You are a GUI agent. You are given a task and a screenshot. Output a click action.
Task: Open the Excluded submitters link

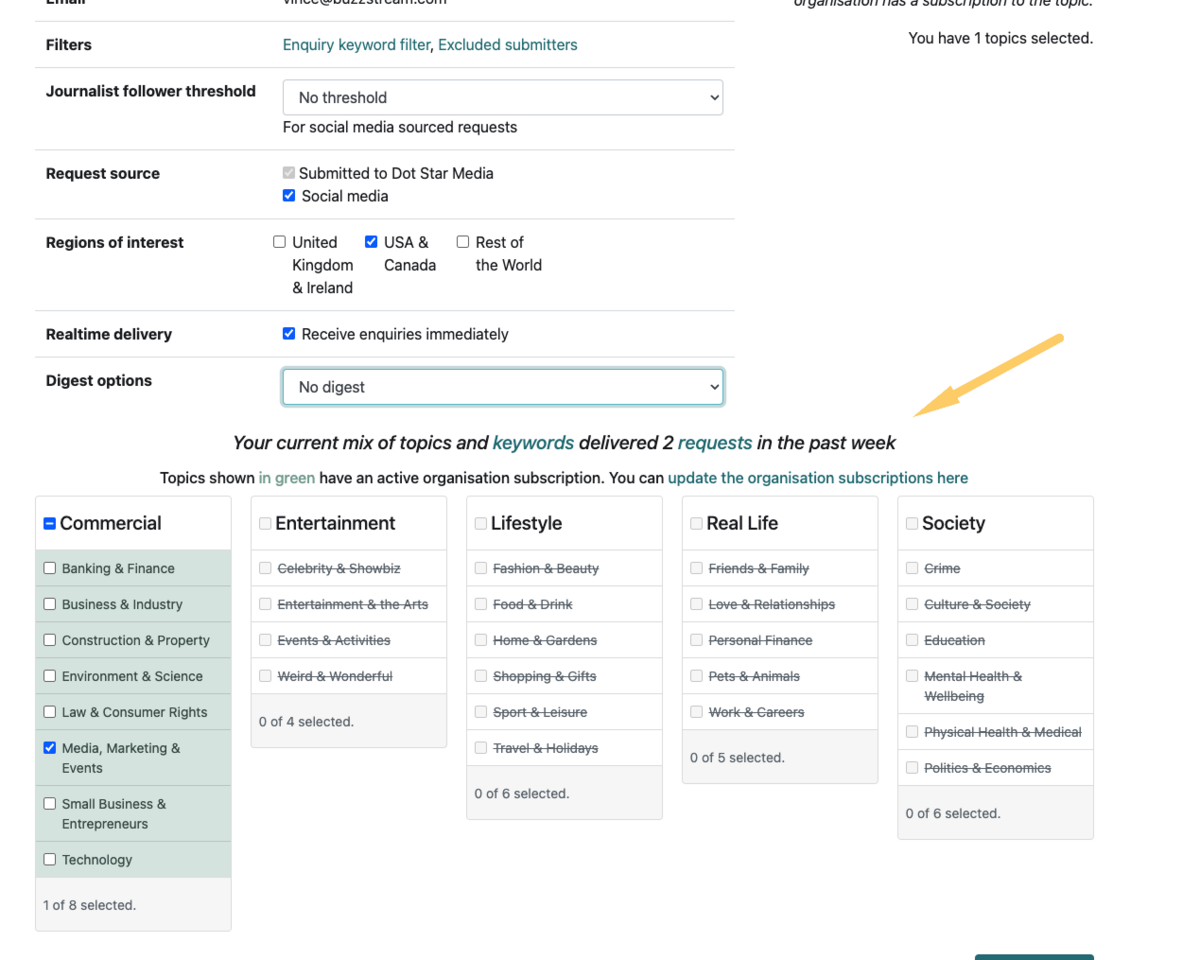tap(507, 45)
